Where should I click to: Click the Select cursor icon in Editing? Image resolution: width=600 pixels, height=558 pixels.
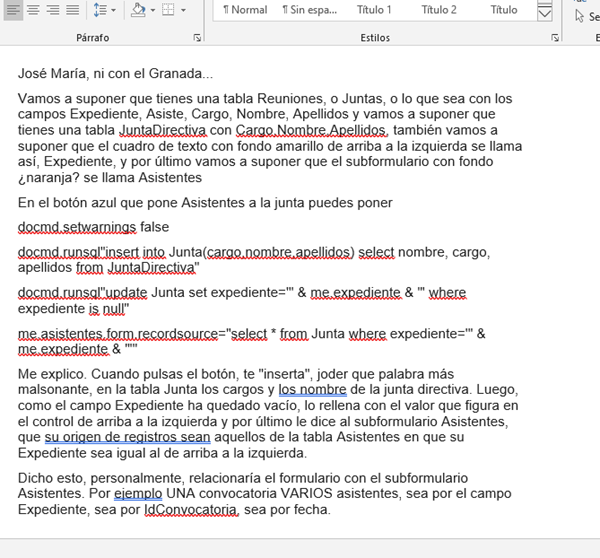(580, 15)
